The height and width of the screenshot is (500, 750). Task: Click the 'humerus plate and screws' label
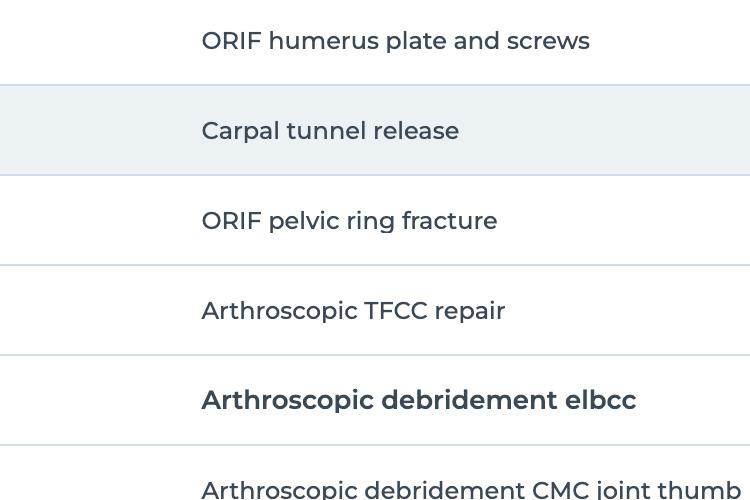[429, 41]
